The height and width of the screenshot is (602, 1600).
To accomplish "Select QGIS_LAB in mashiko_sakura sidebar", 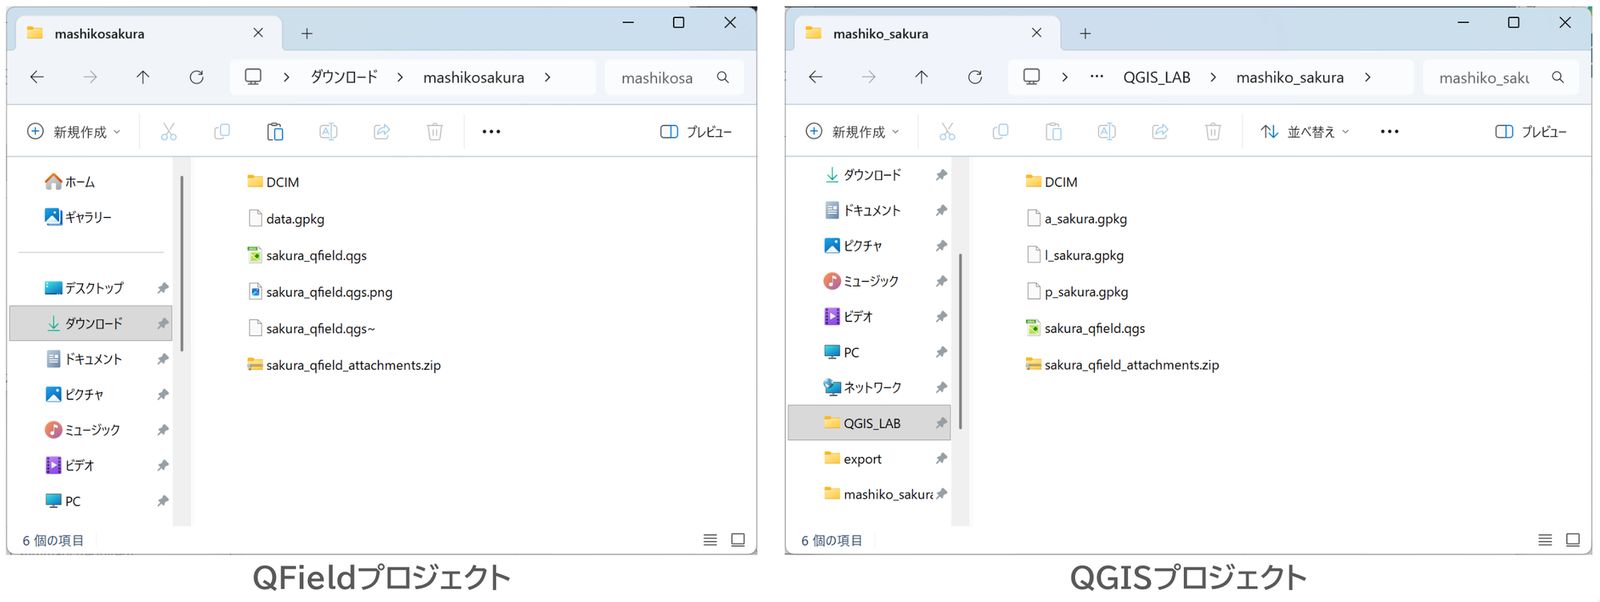I will tap(869, 423).
